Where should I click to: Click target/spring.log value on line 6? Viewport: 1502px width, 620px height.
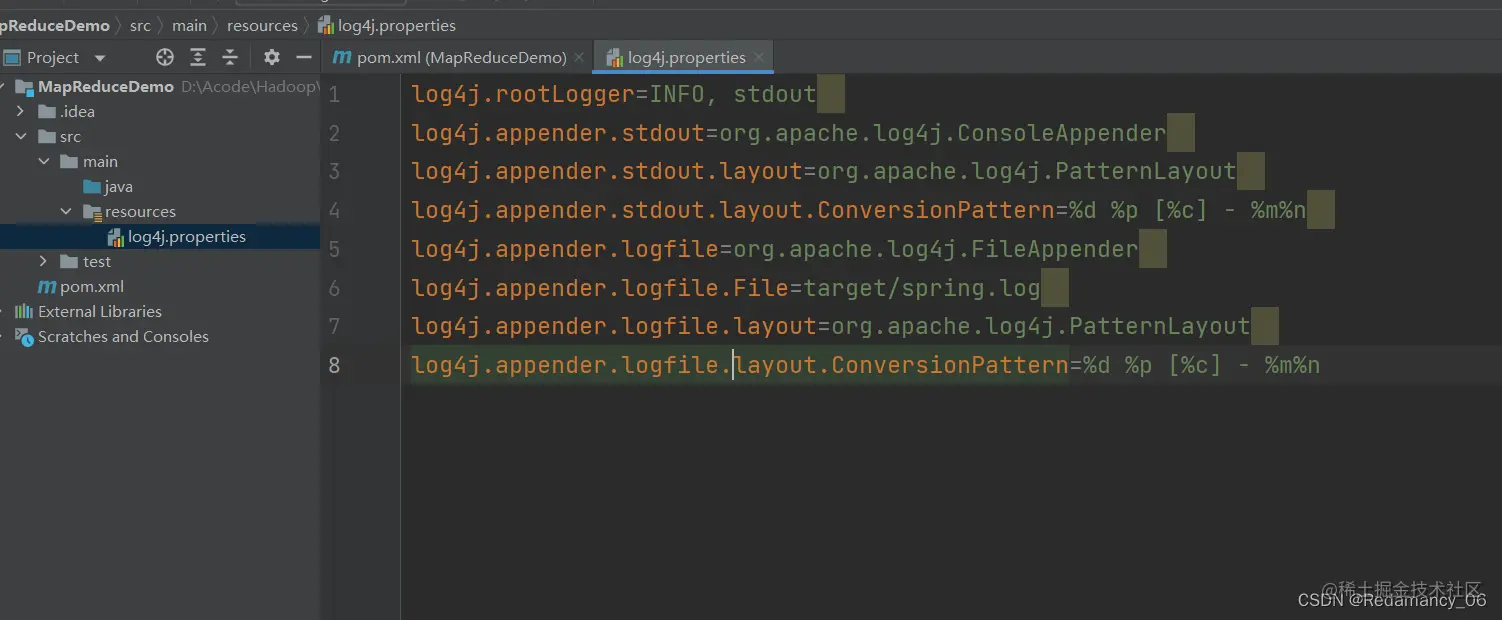click(922, 288)
